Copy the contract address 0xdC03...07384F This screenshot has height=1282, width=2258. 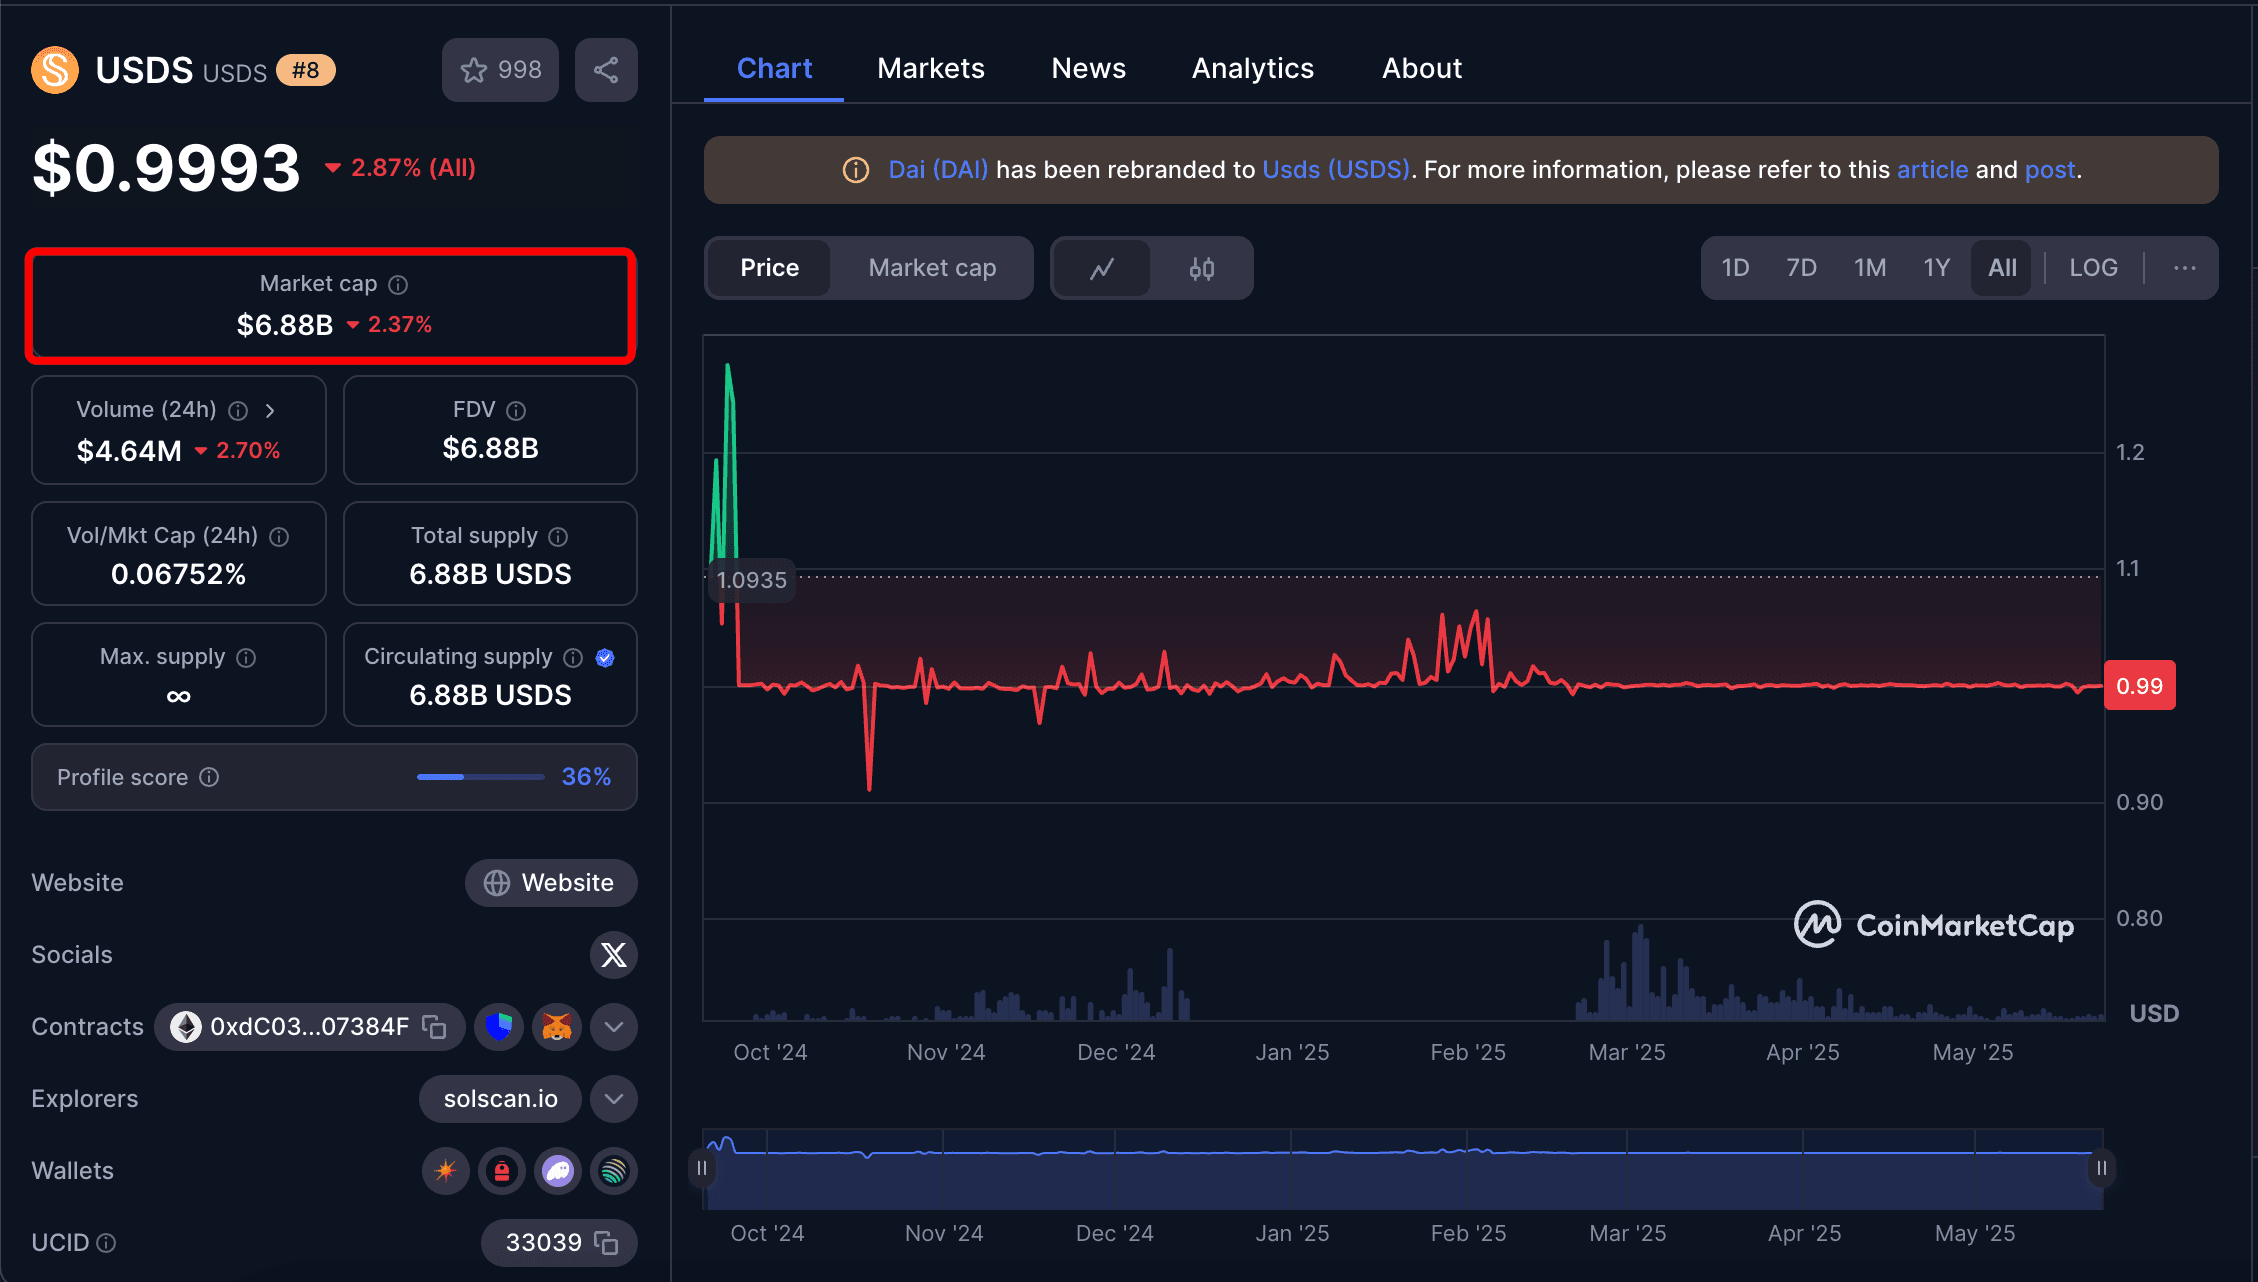point(434,1027)
